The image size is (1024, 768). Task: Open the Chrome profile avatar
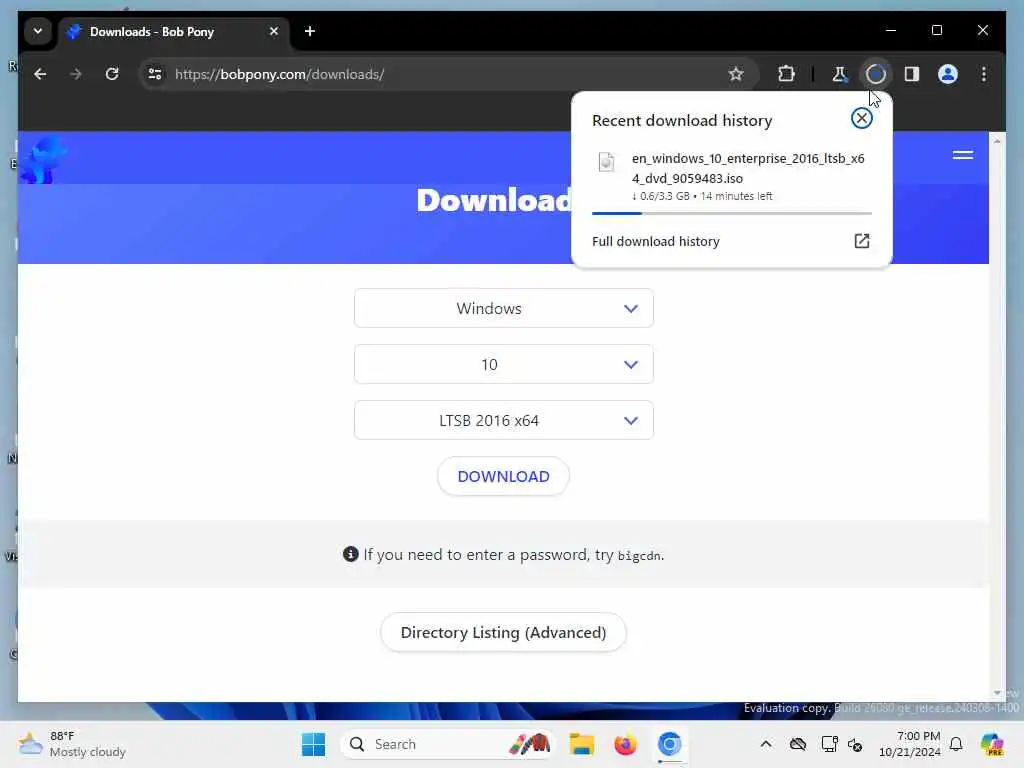[948, 74]
